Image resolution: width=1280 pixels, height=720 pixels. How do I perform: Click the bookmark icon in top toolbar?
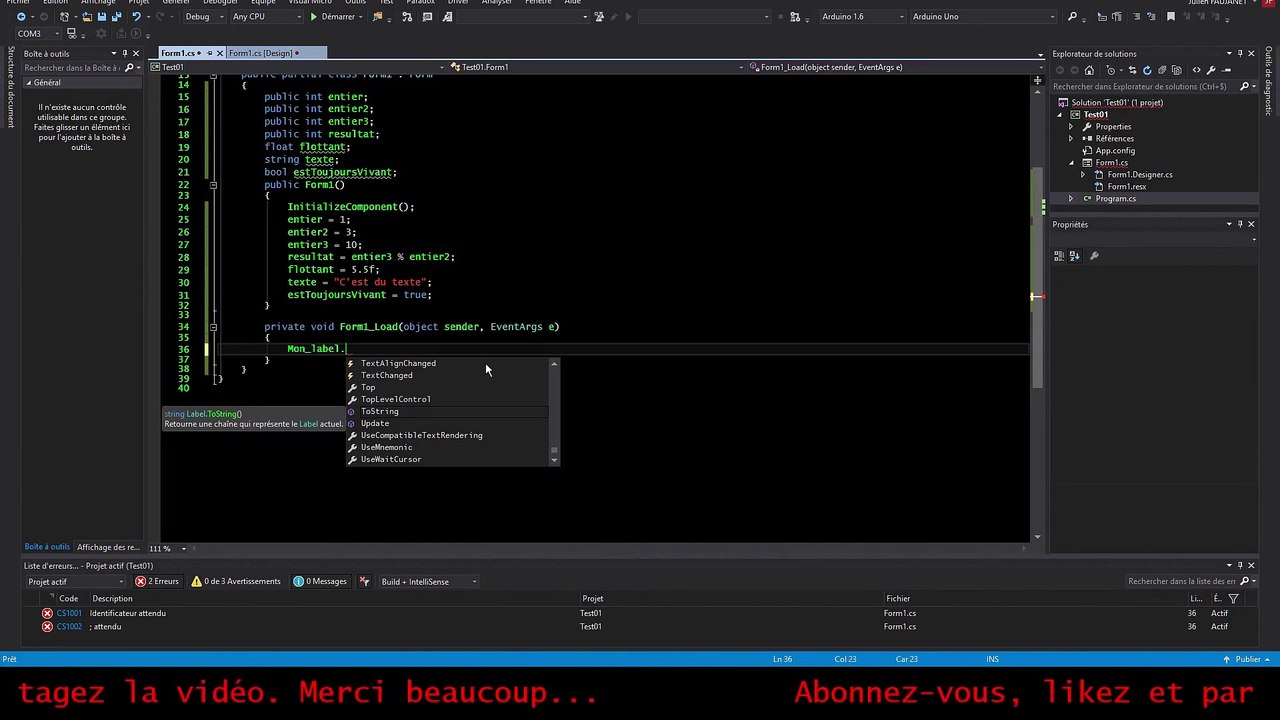pyautogui.click(x=1171, y=17)
